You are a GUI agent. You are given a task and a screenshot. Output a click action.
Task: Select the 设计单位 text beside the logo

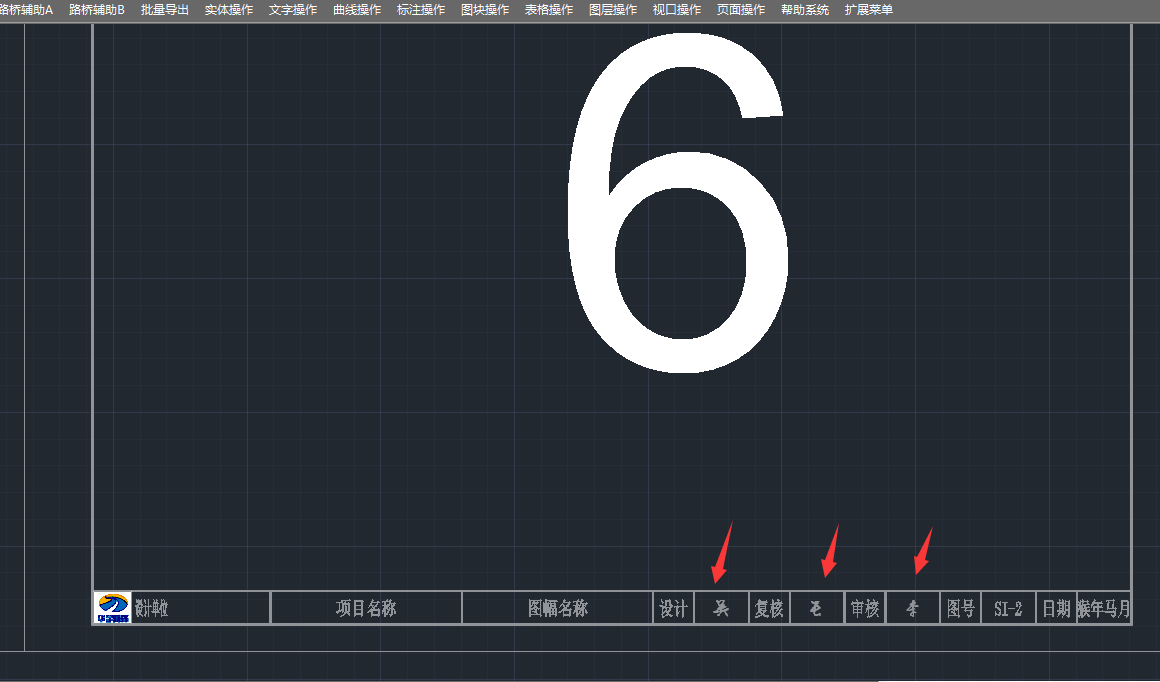coord(152,608)
